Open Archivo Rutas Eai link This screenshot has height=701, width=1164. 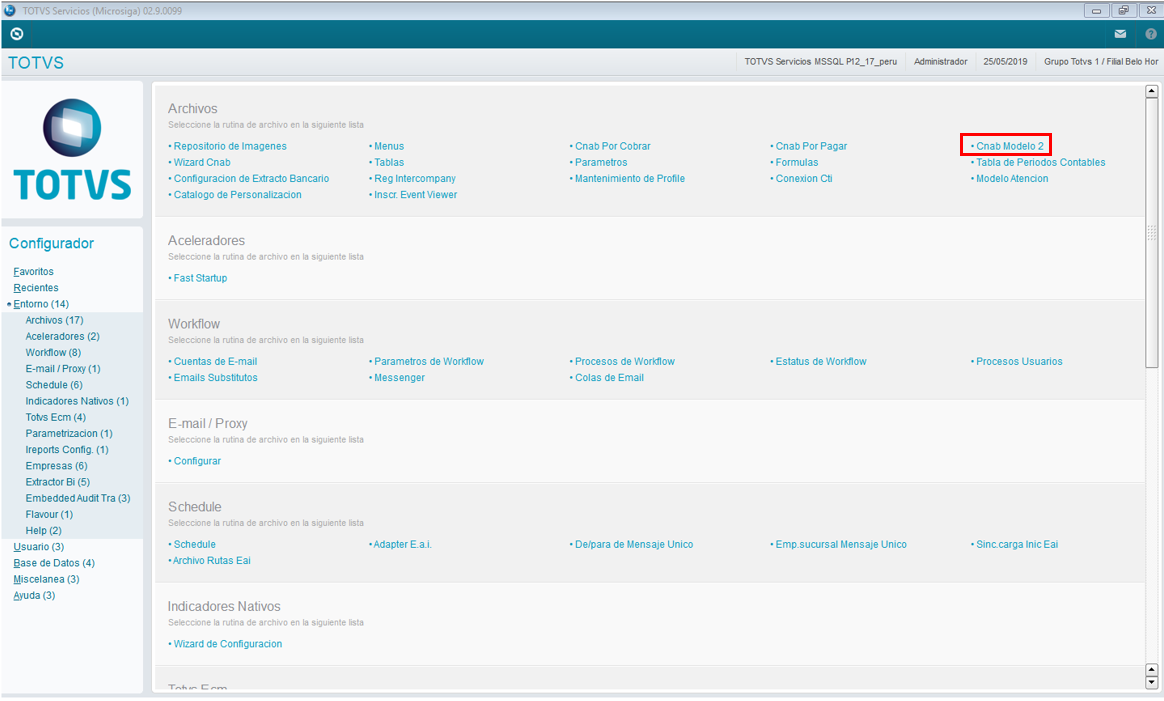tap(212, 561)
